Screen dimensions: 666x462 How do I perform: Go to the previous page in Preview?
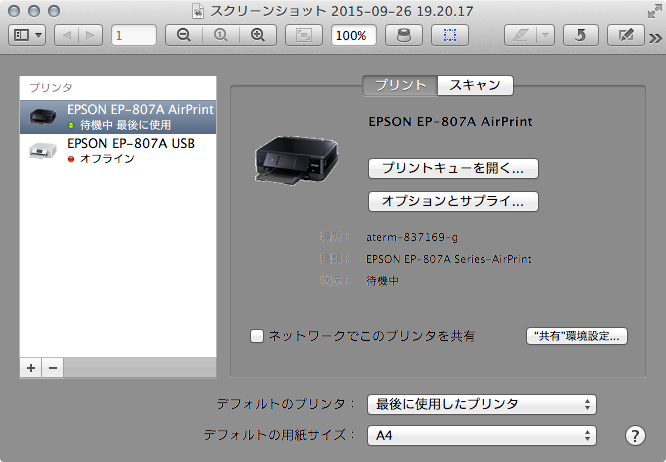pos(67,35)
